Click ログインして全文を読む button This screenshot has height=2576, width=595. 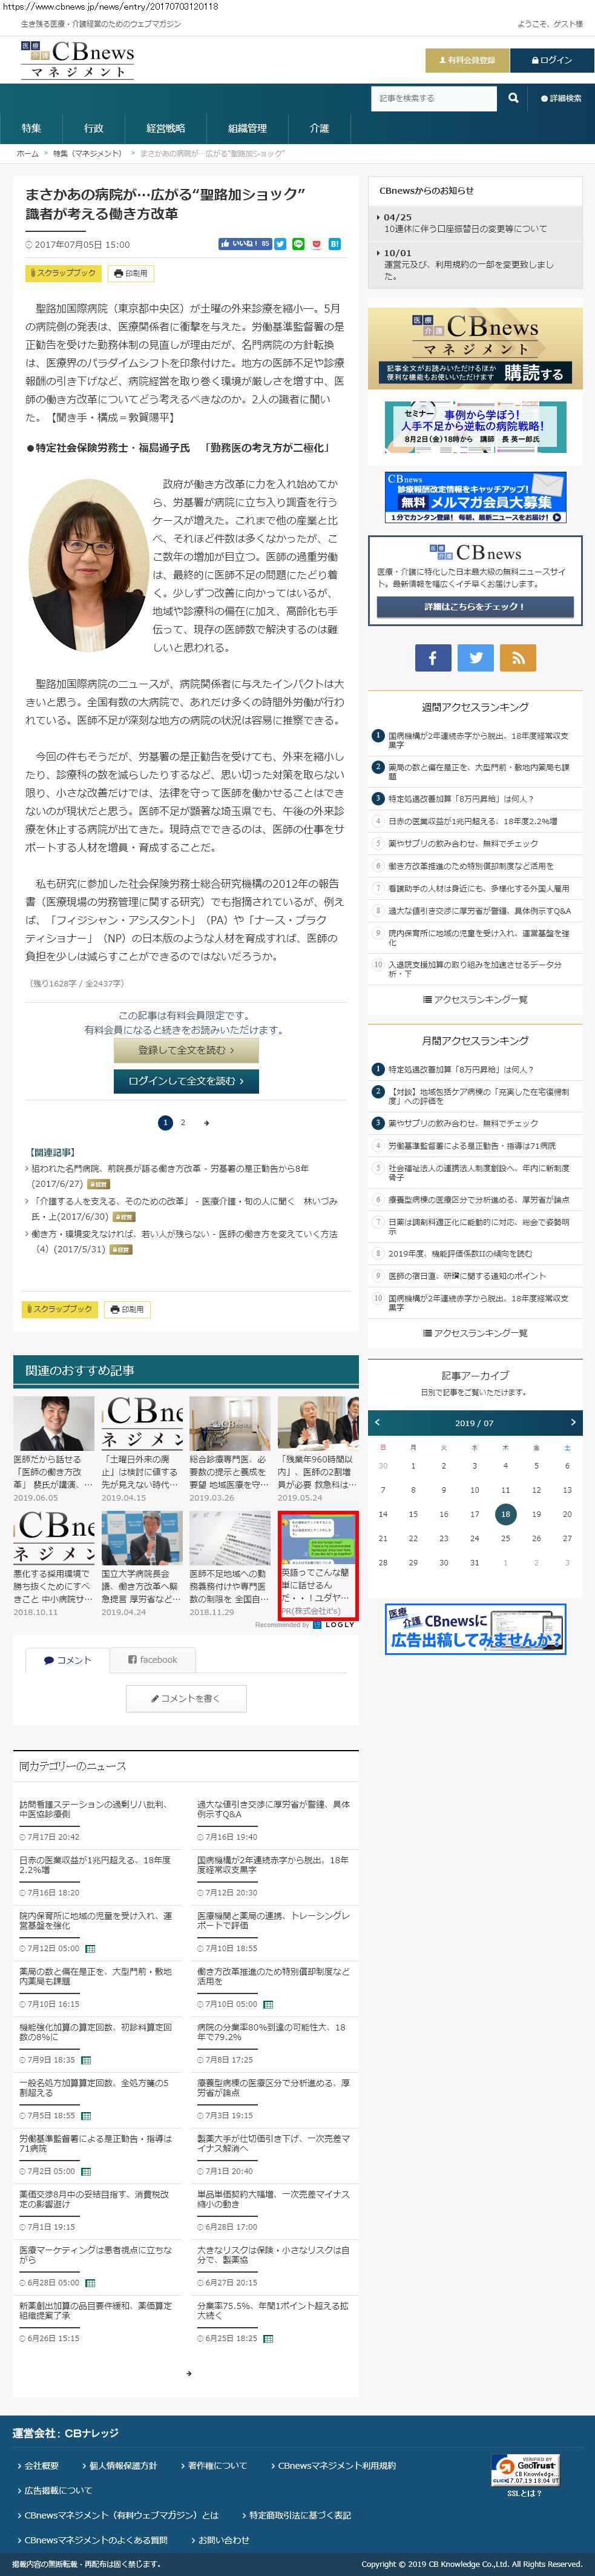(x=186, y=1081)
